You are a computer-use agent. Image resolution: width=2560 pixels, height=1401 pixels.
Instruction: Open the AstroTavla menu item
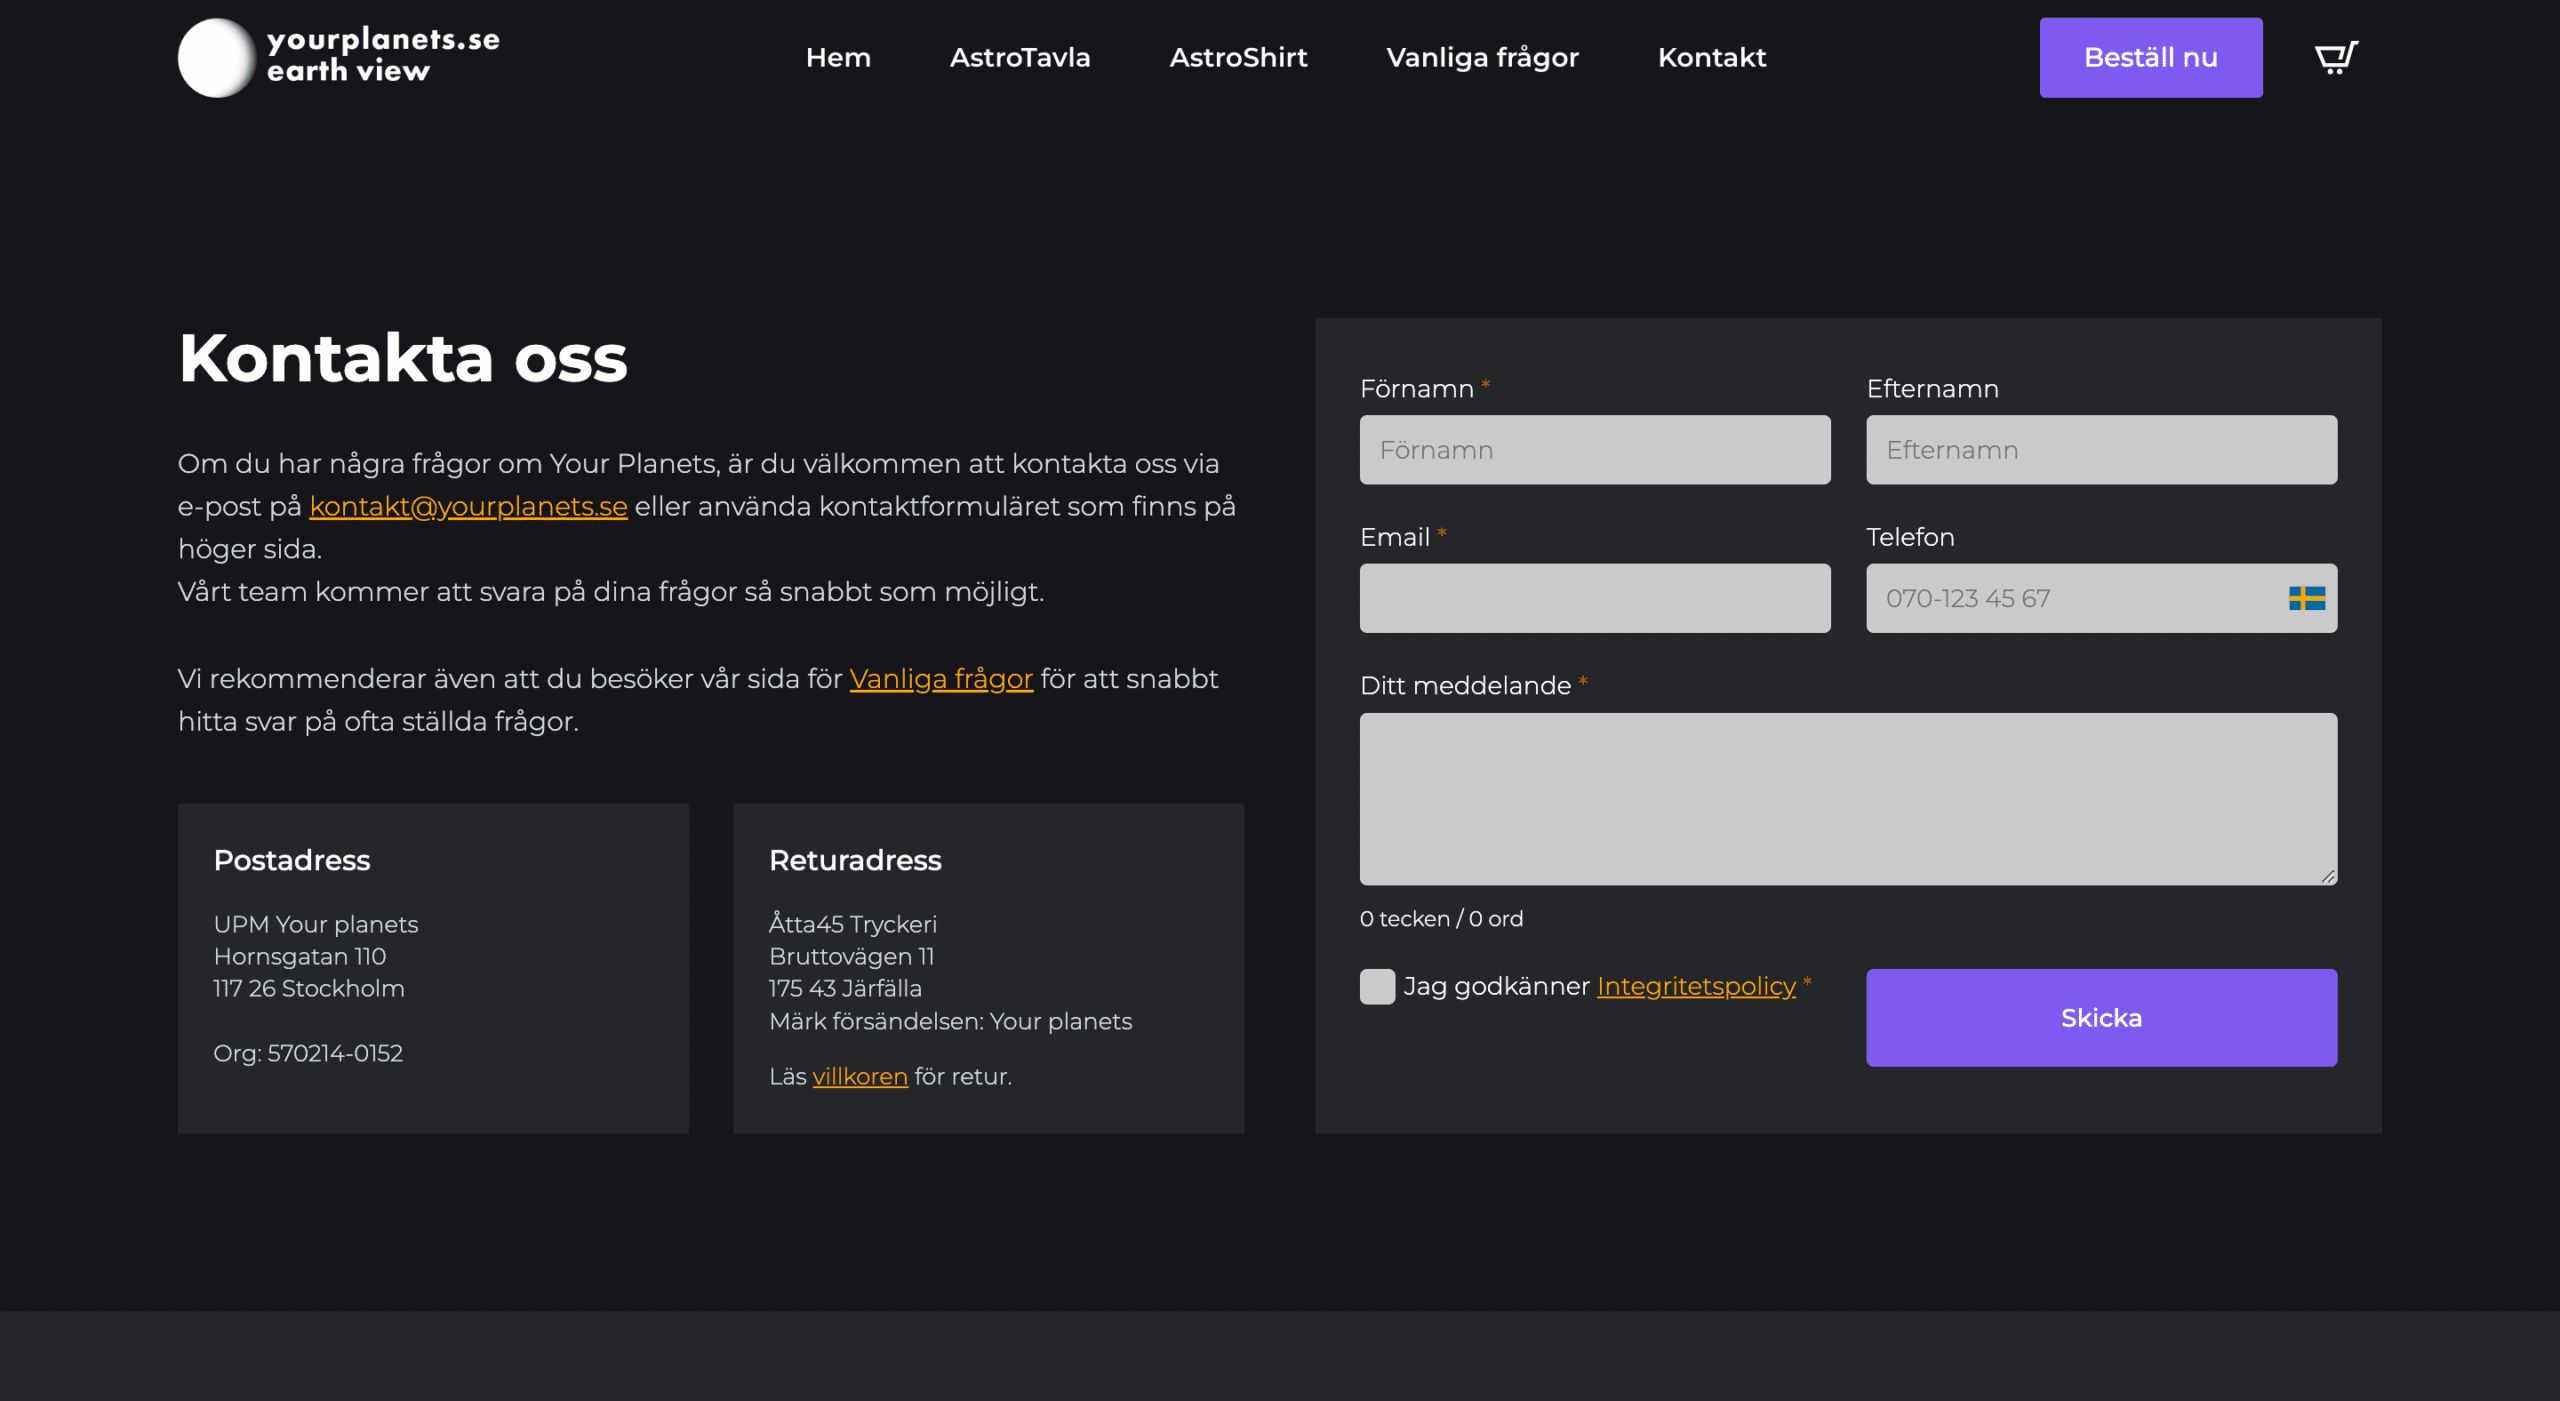(x=1020, y=57)
